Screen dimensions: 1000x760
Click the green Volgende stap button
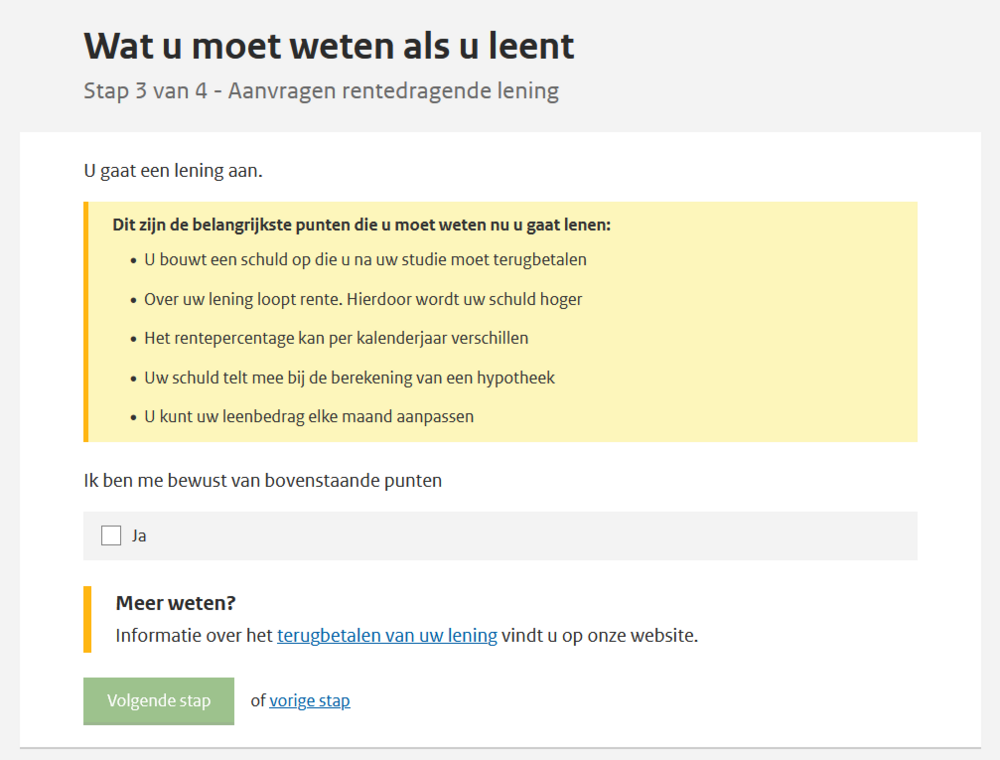pyautogui.click(x=159, y=701)
